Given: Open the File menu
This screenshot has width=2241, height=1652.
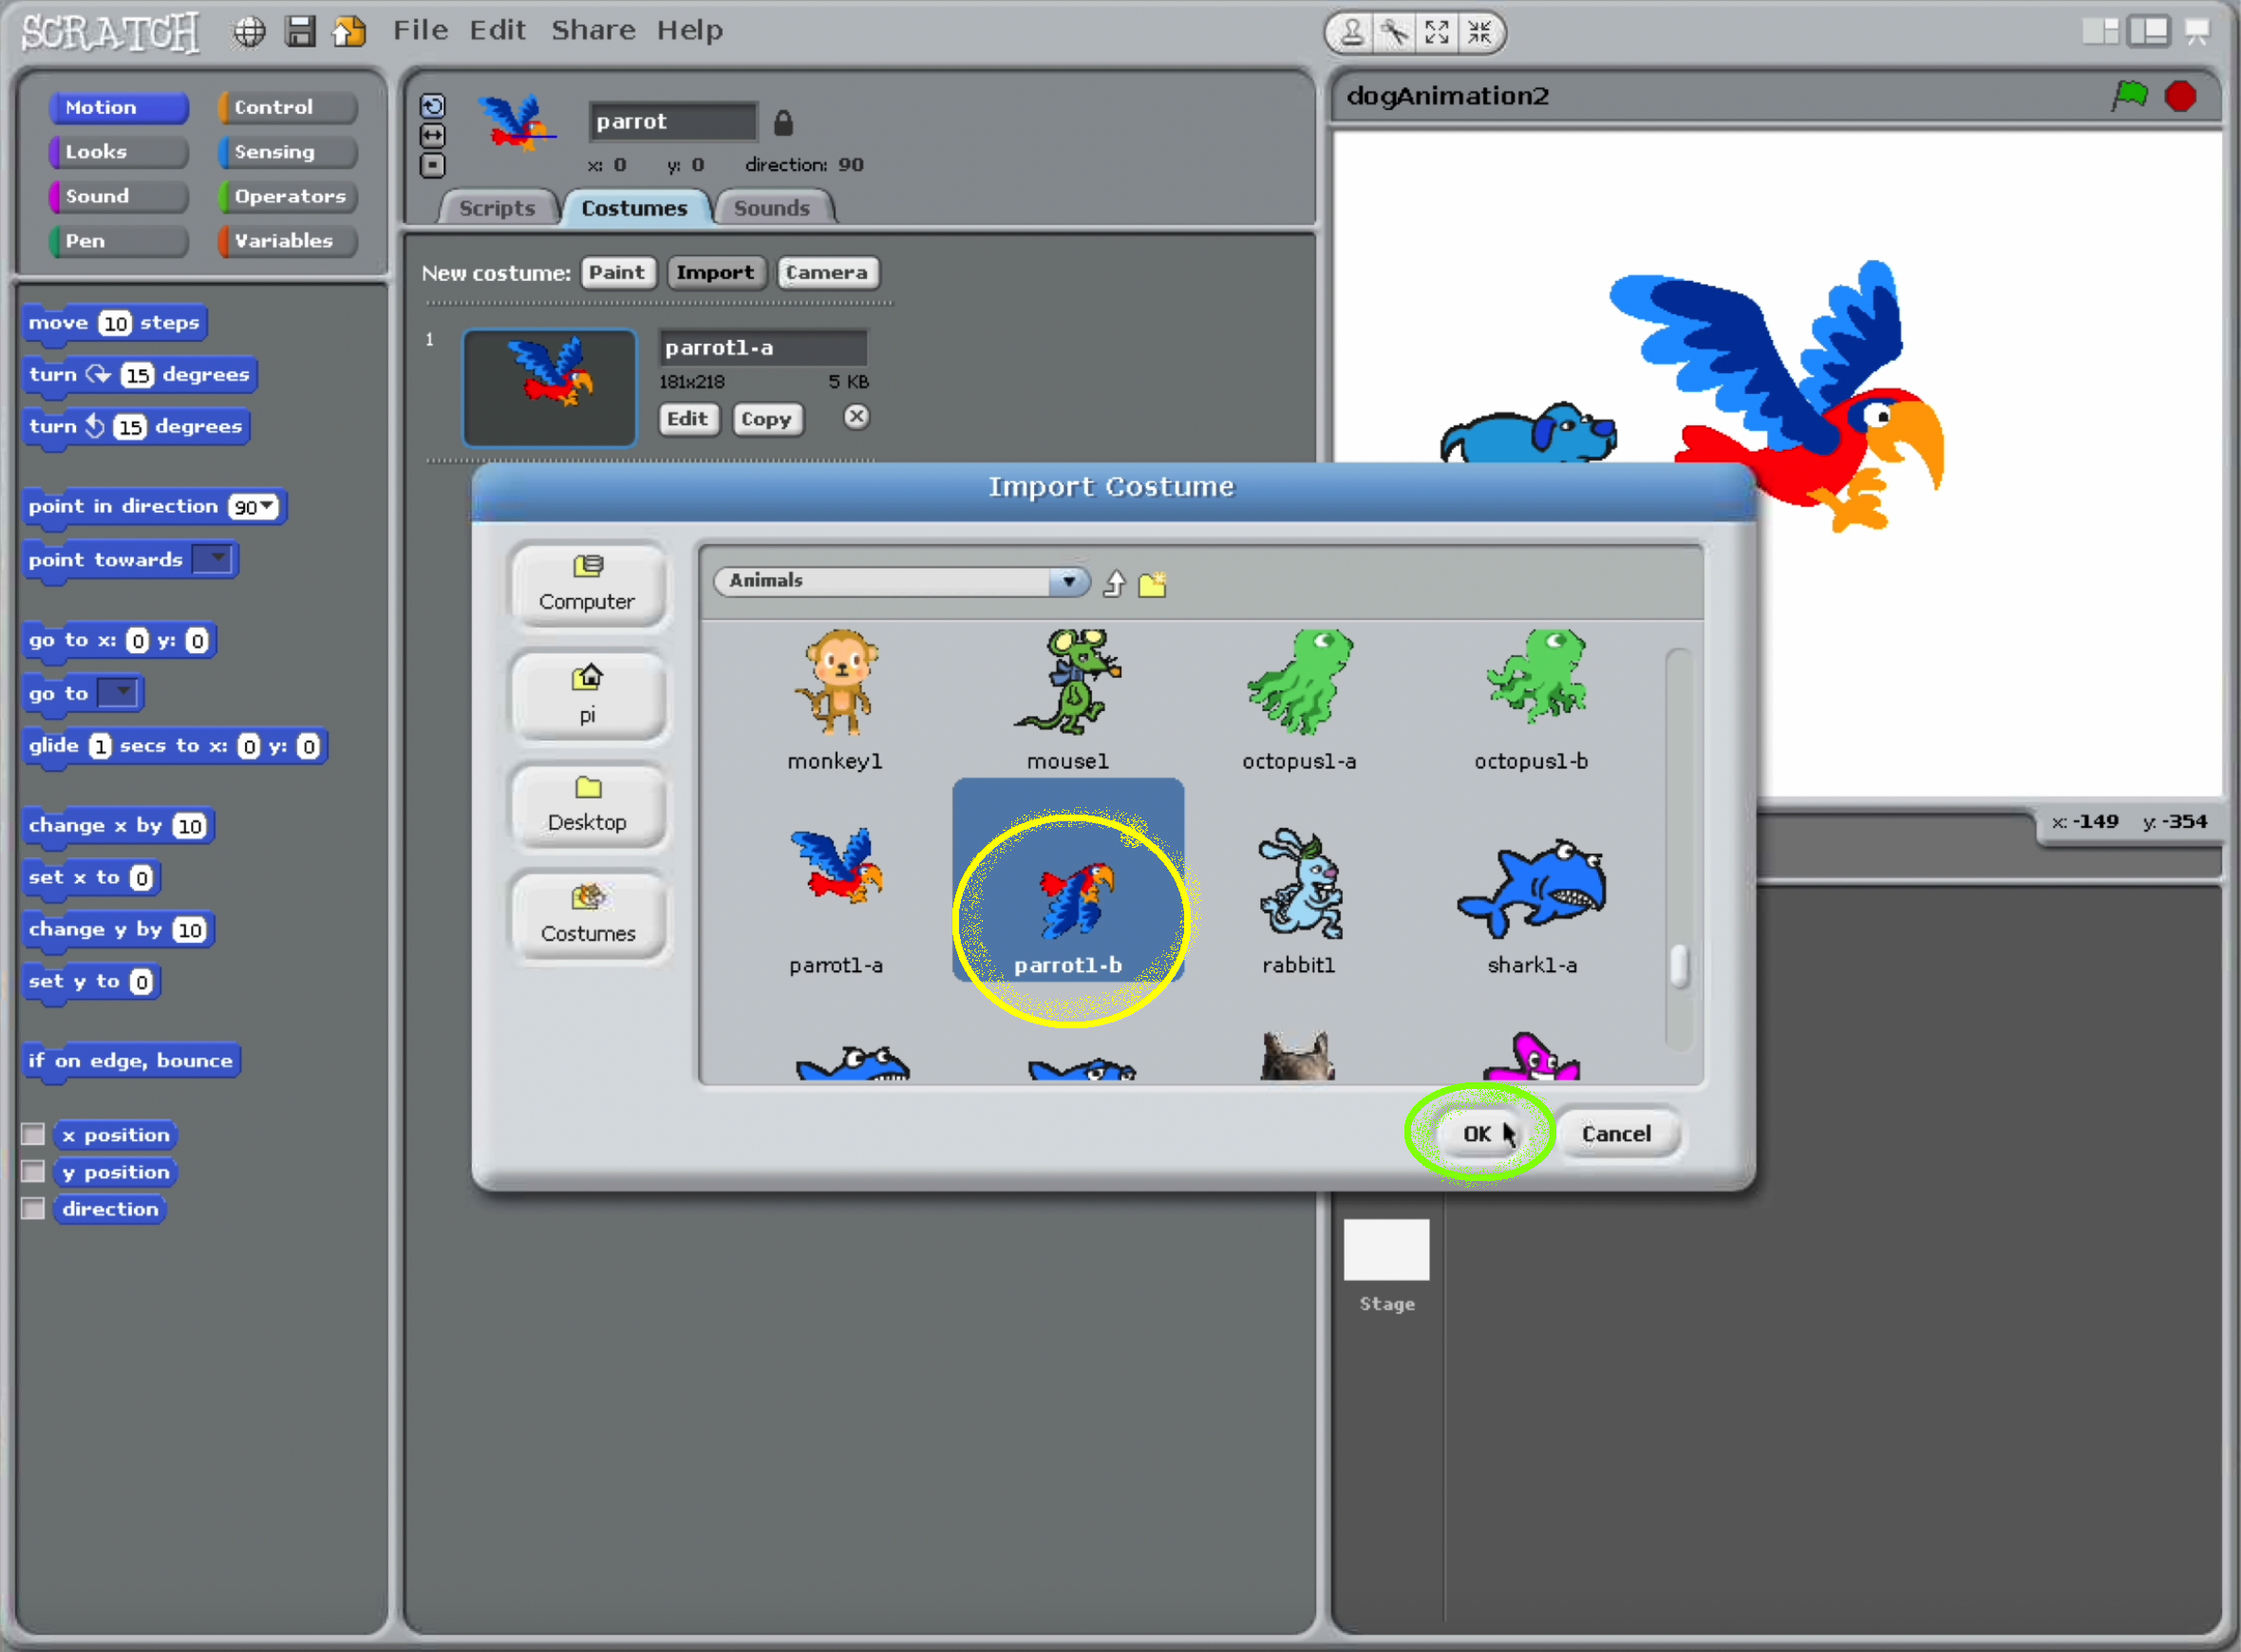Looking at the screenshot, I should (420, 30).
